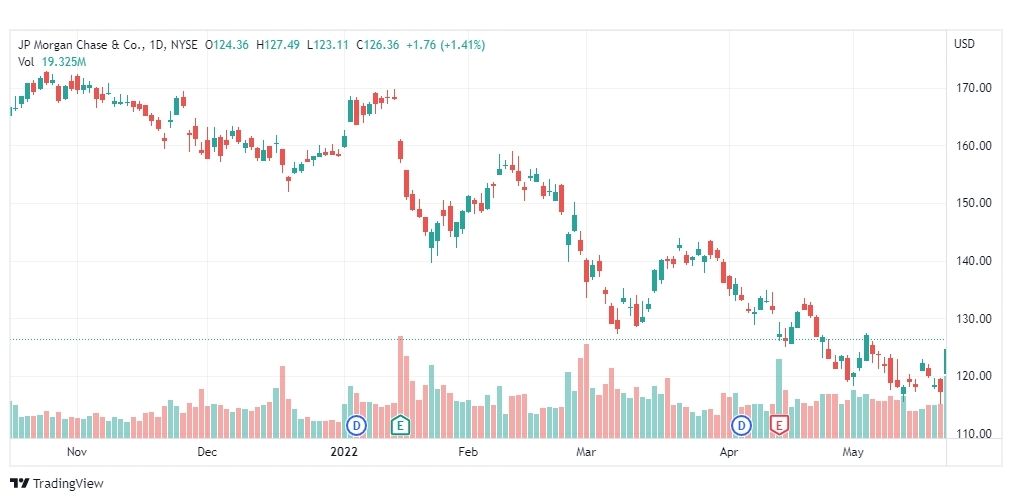
Task: Click the 130.00 price axis label
Action: click(973, 318)
